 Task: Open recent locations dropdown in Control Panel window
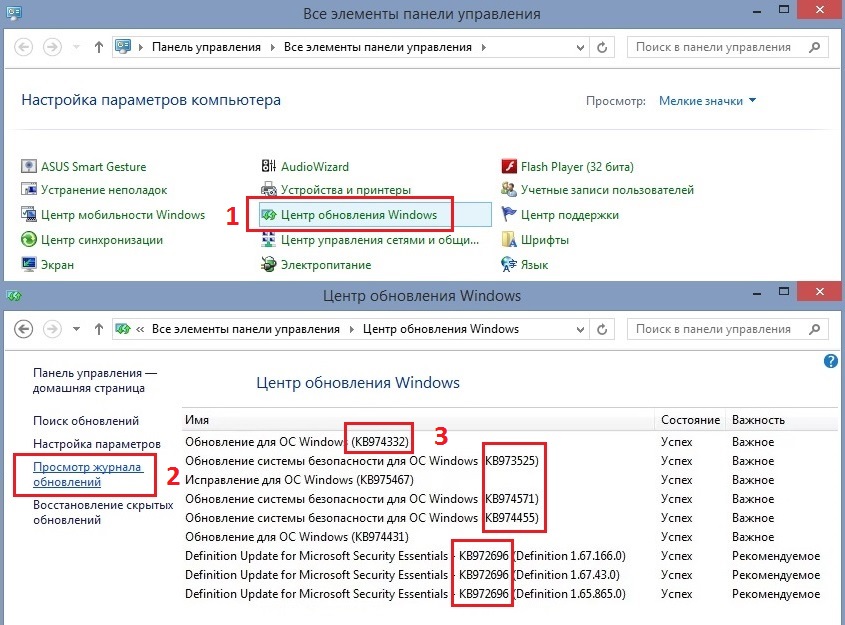pyautogui.click(x=77, y=47)
